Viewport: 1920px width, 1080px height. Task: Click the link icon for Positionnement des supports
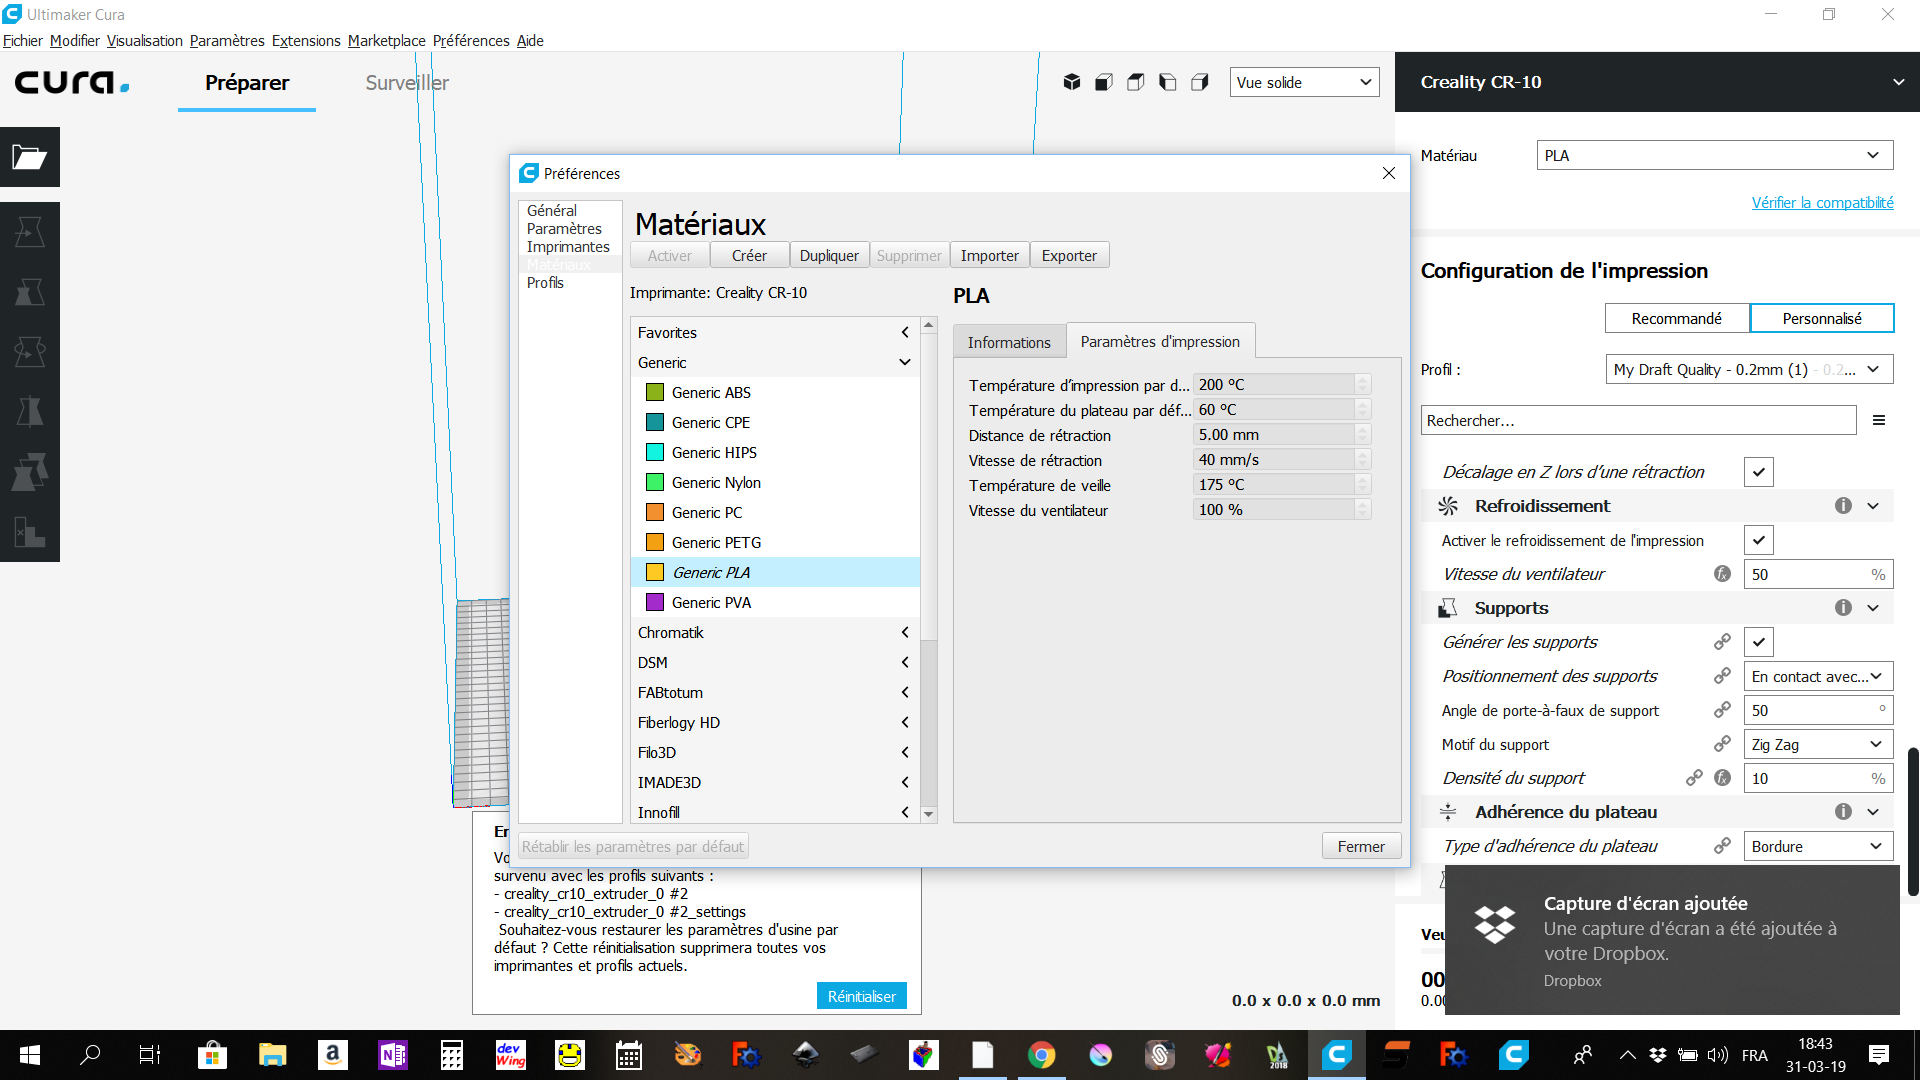1722,676
